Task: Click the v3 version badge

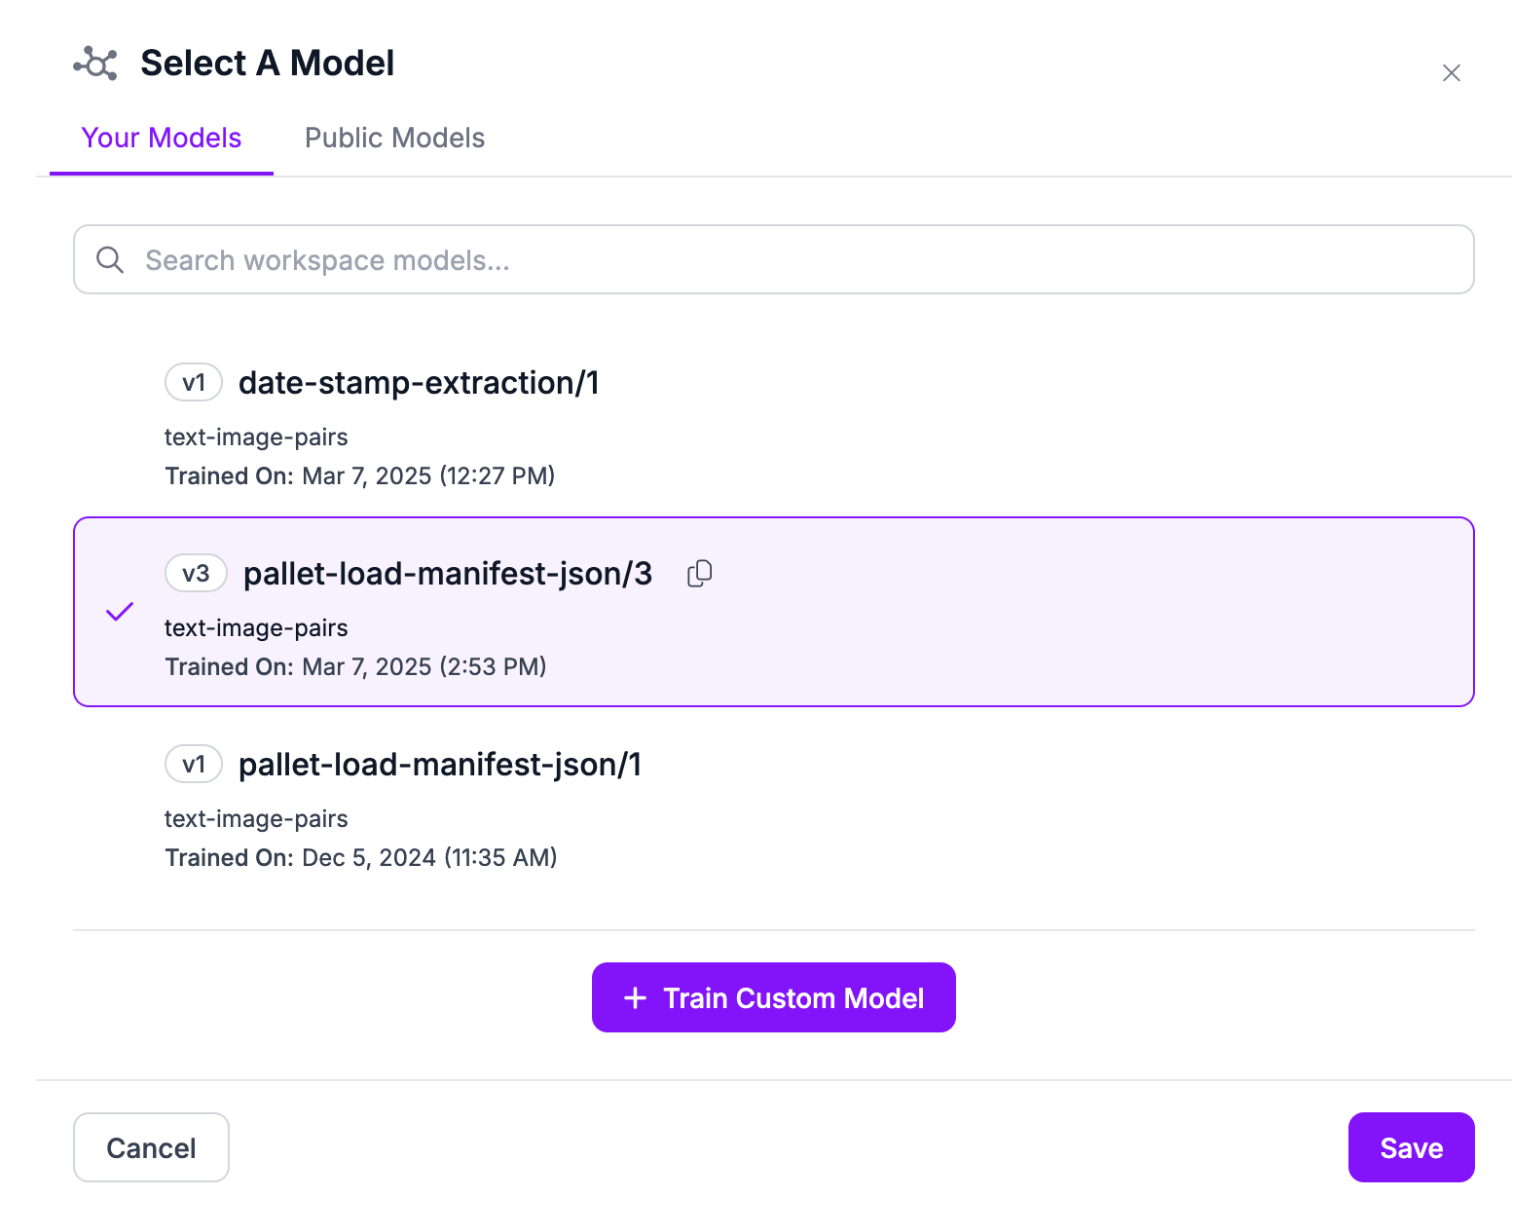Action: (x=196, y=574)
